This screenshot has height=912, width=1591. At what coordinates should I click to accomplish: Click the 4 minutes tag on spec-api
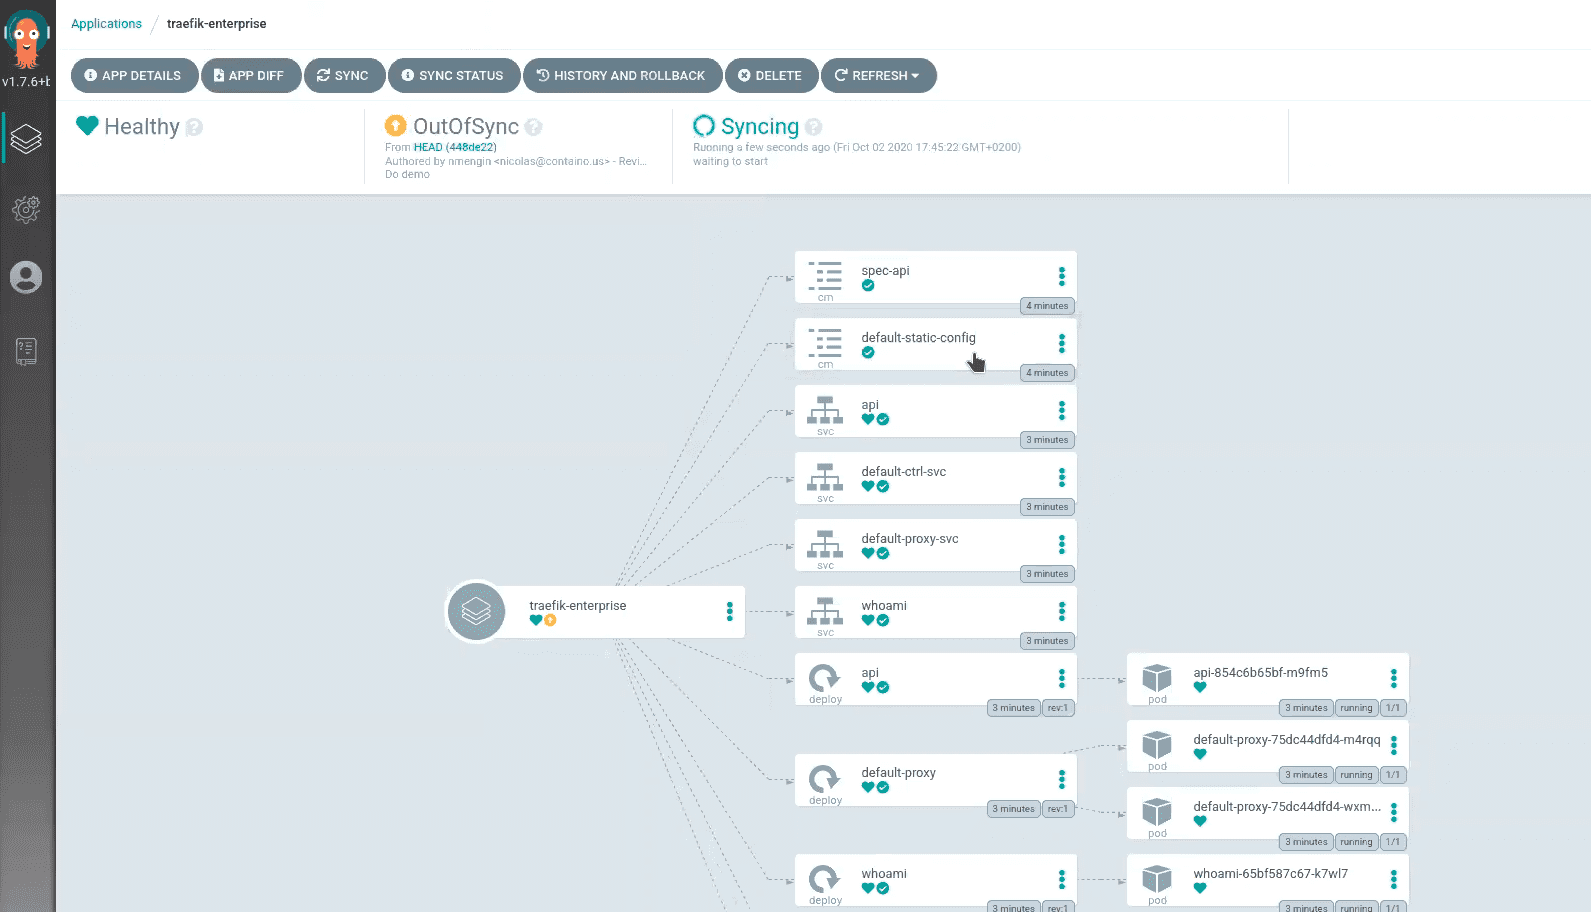pos(1047,306)
